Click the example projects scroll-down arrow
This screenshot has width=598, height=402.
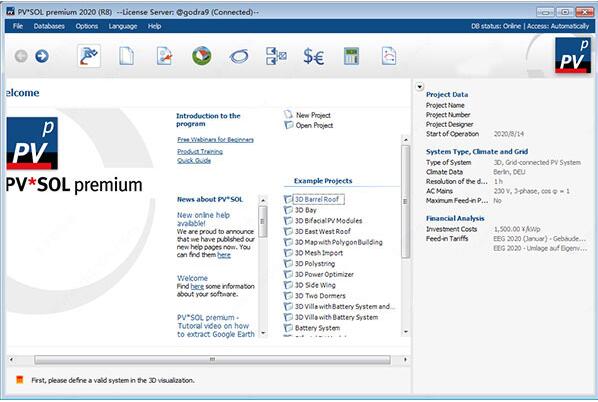pyautogui.click(x=406, y=332)
